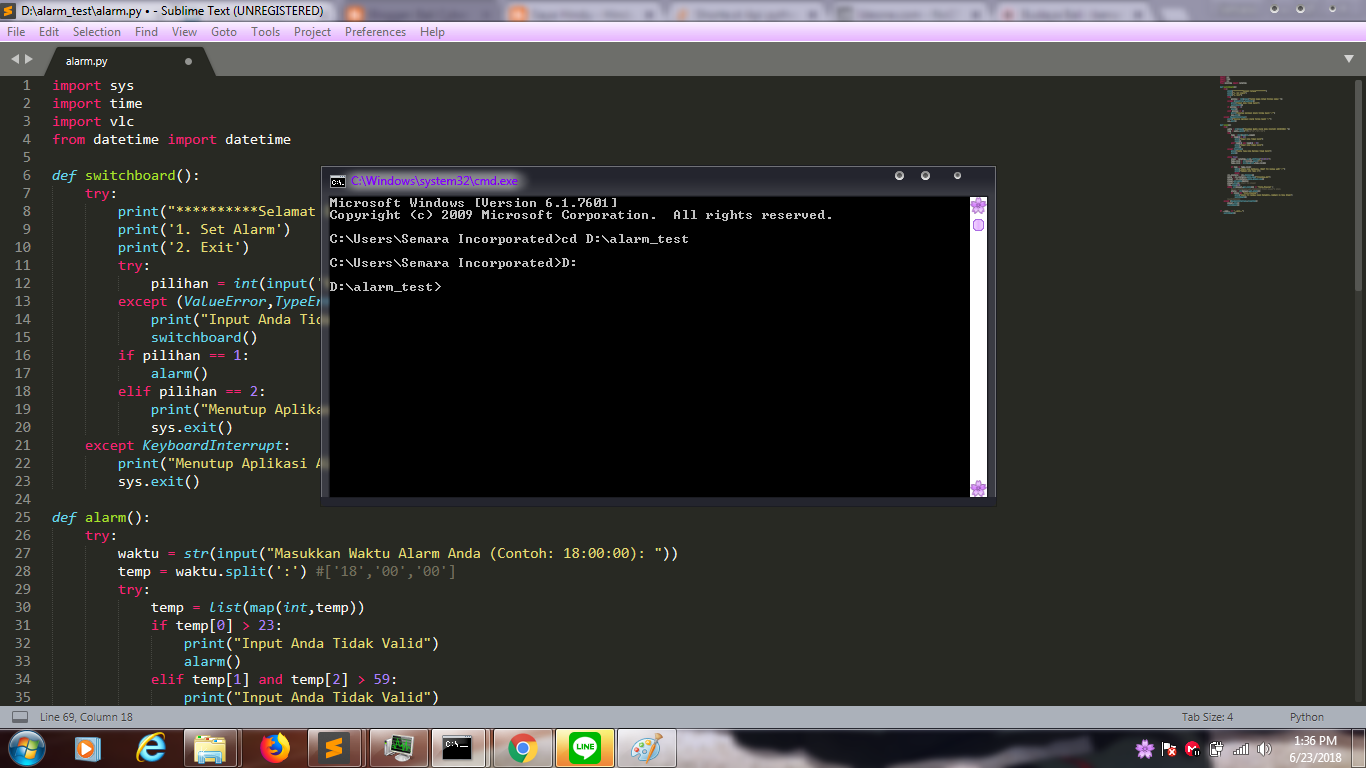This screenshot has height=768, width=1366.
Task: Click line number 6 in the gutter
Action: 27,175
